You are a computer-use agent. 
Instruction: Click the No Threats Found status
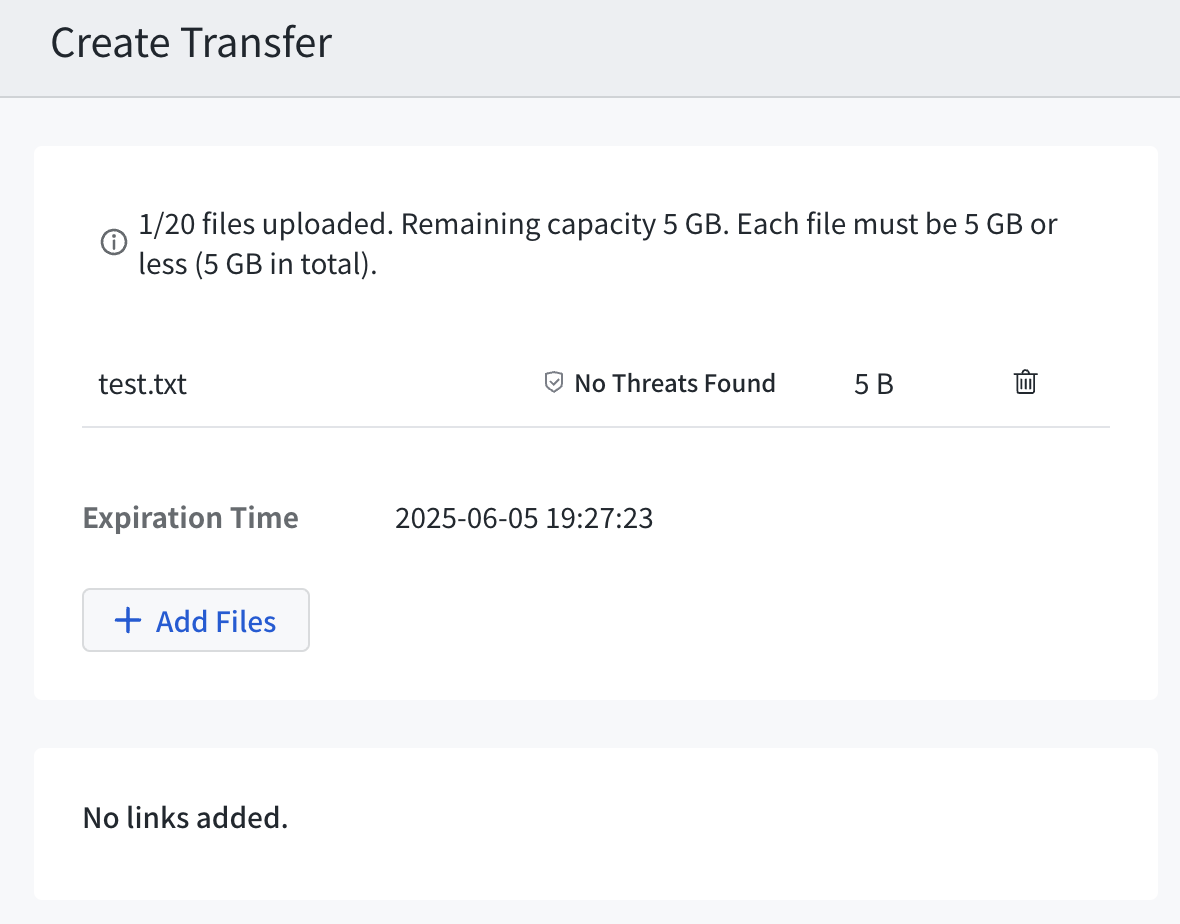click(674, 383)
